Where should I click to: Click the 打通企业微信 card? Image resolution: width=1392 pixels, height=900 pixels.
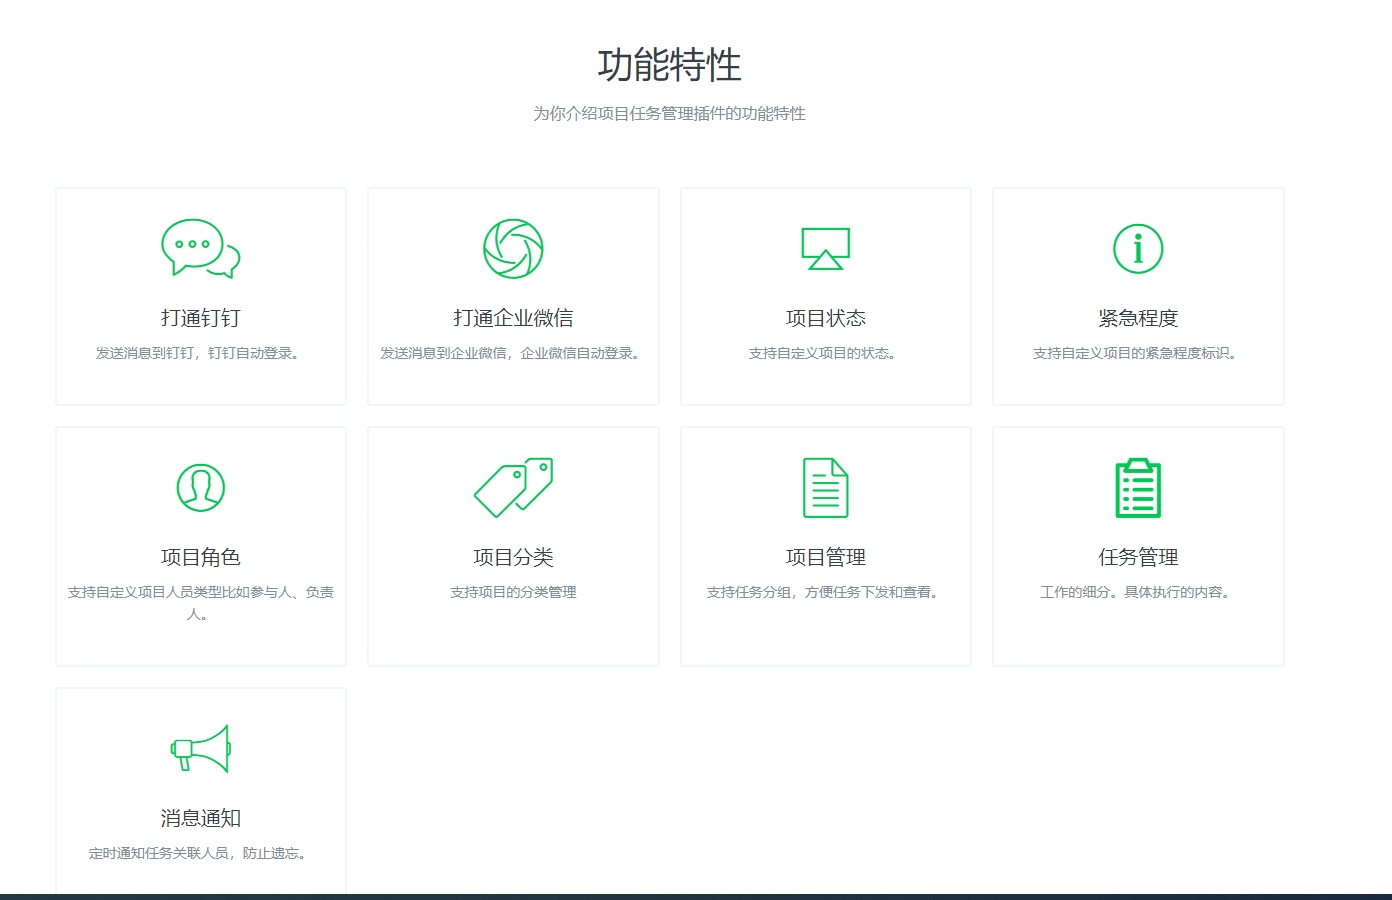[x=513, y=296]
